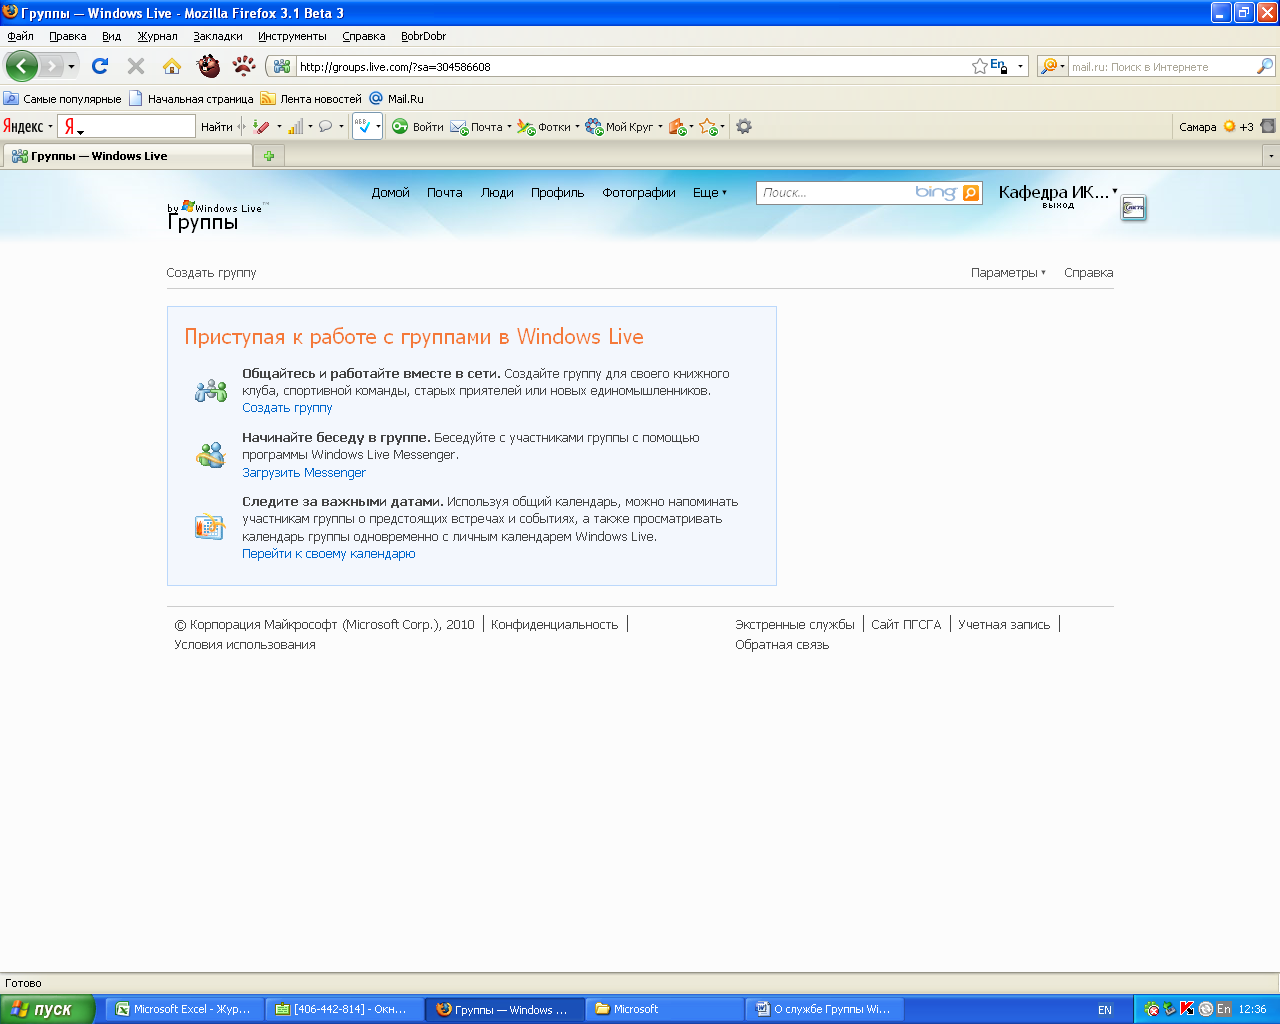Image resolution: width=1280 pixels, height=1024 pixels.
Task: Go back with the green Back arrow
Action: click(x=21, y=67)
